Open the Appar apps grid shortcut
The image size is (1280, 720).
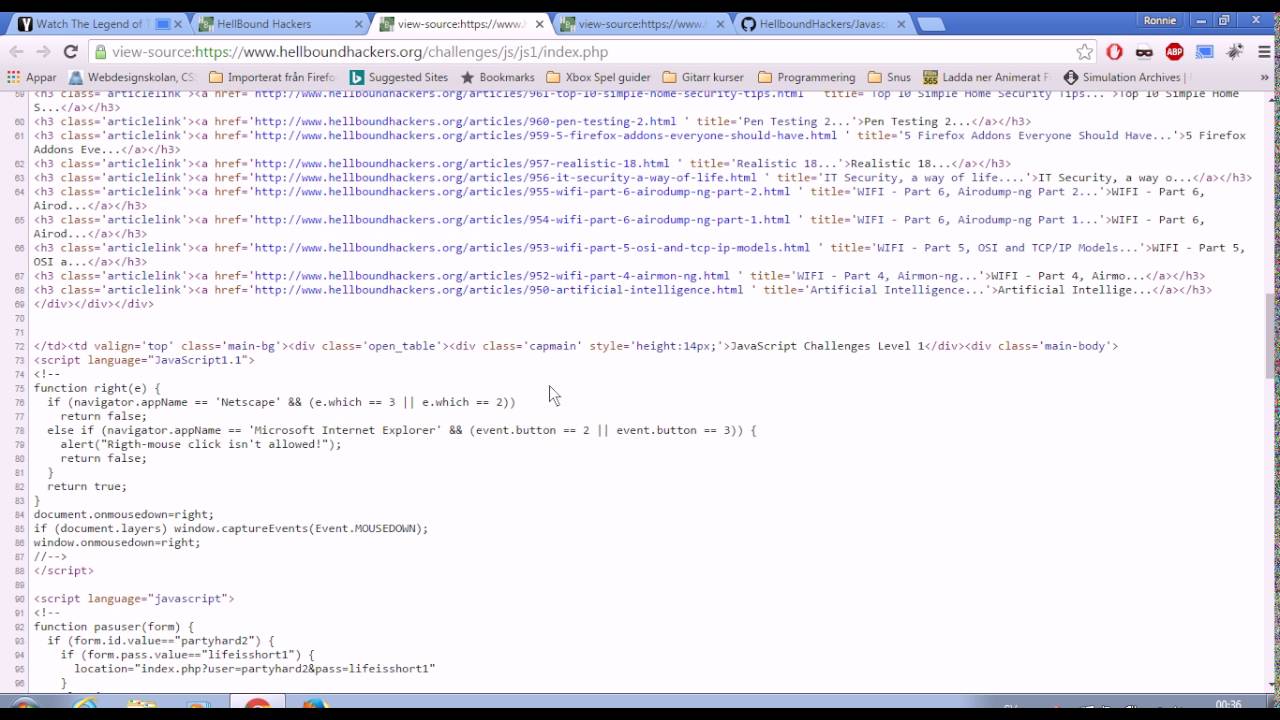click(x=32, y=77)
